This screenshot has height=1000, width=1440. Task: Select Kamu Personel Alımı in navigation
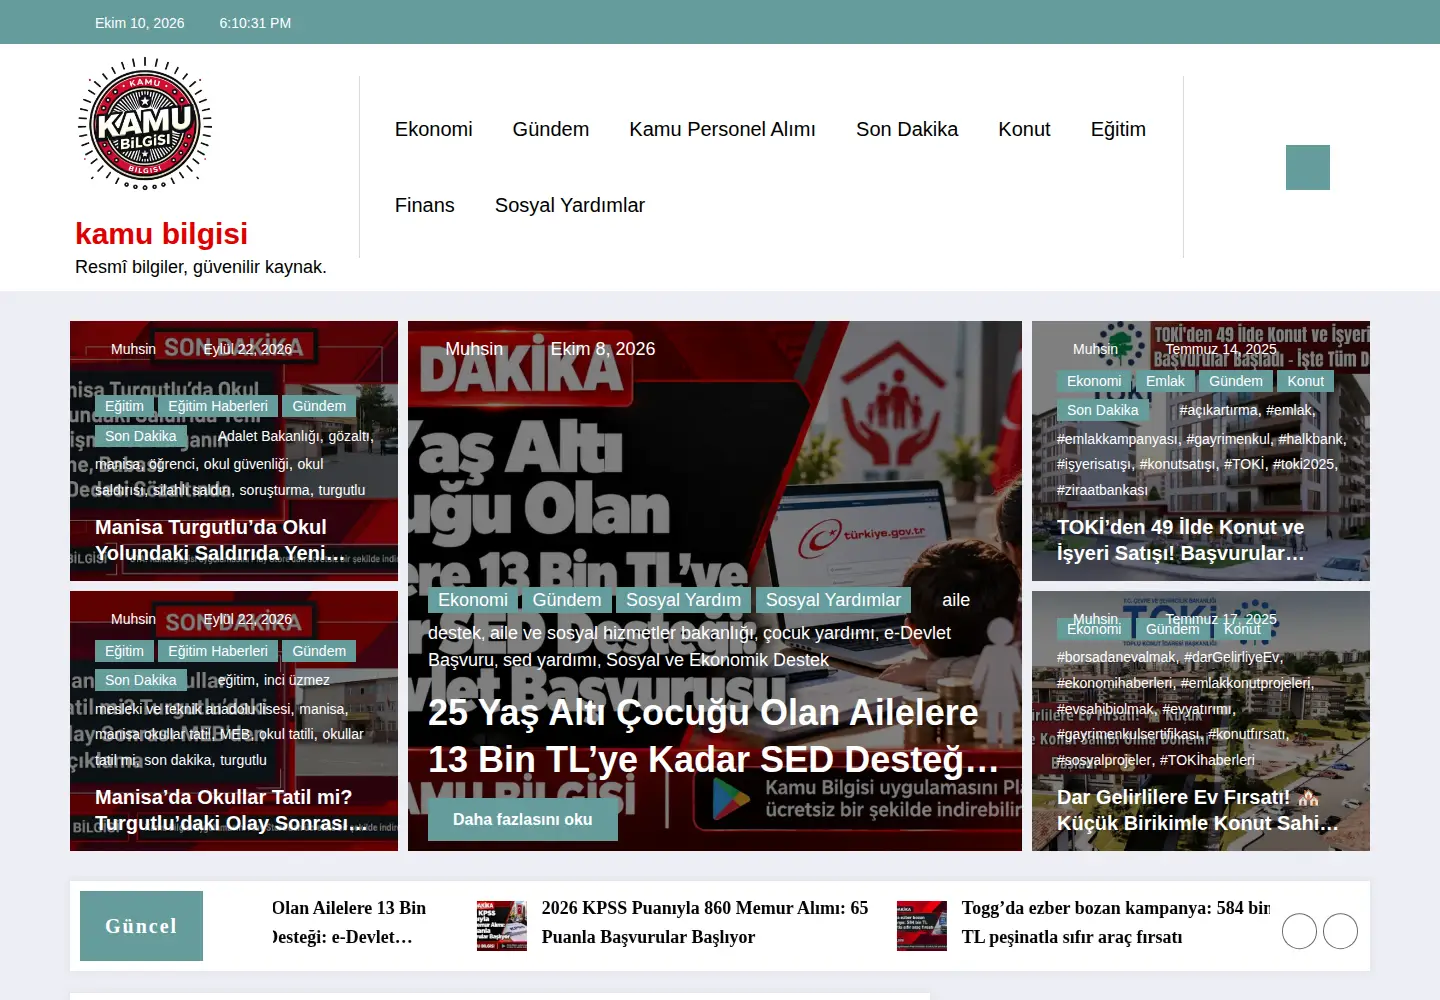[x=722, y=129]
